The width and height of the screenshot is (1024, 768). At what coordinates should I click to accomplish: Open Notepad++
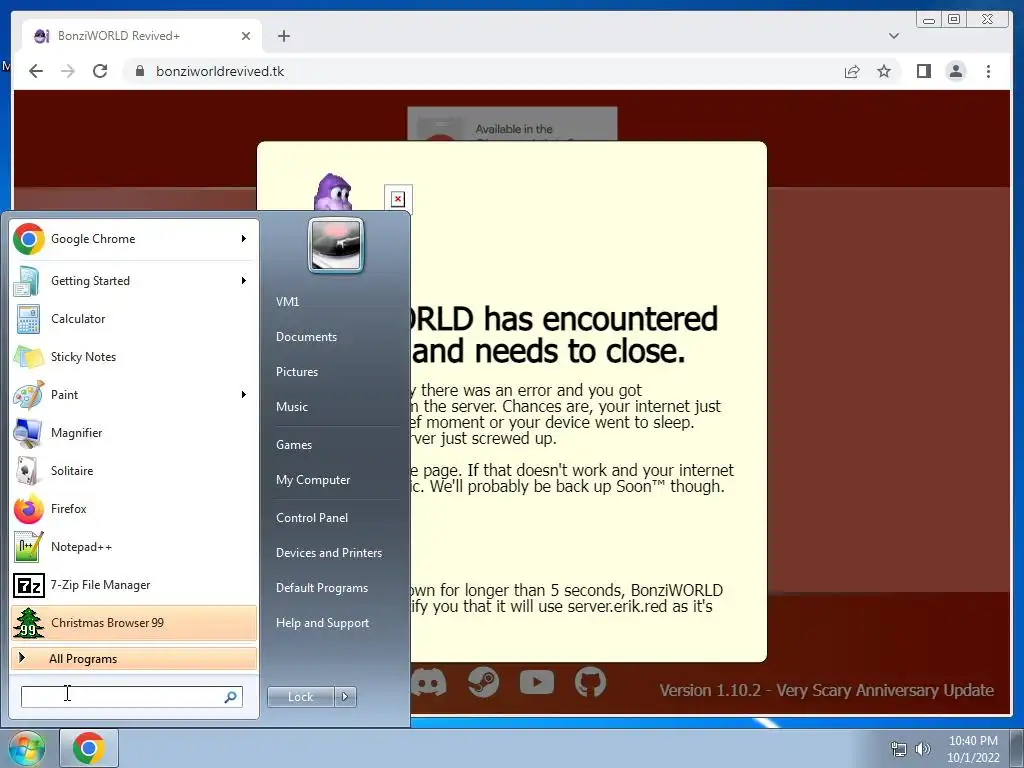134,547
